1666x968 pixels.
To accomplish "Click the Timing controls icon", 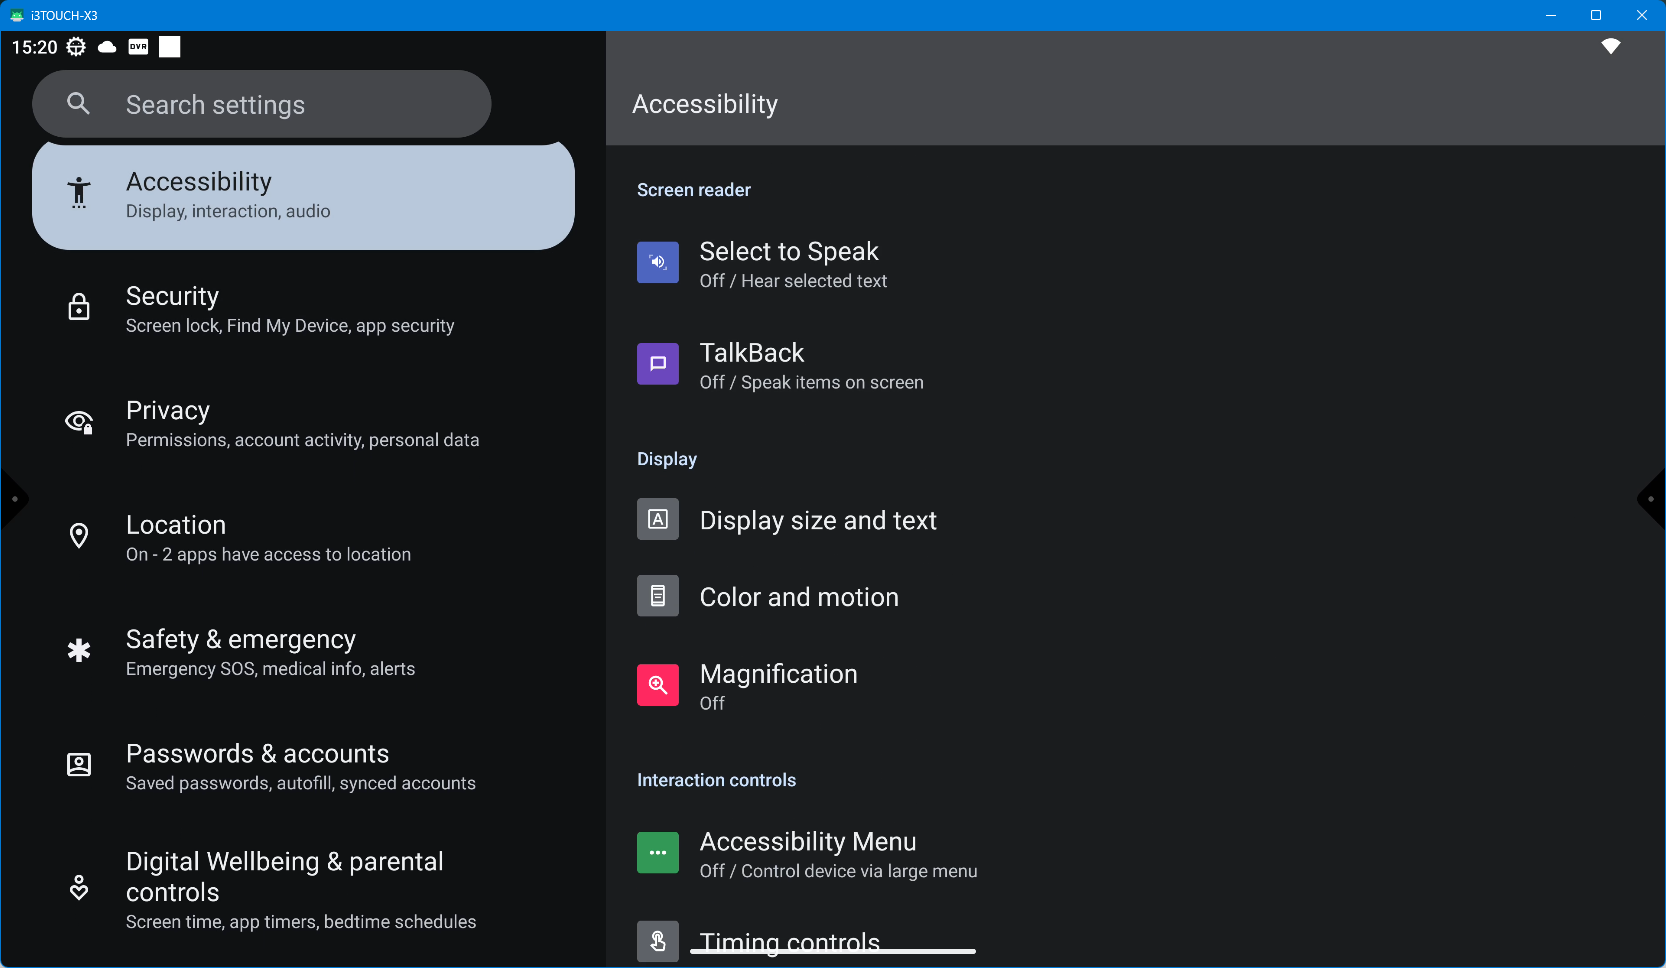I will click(658, 941).
